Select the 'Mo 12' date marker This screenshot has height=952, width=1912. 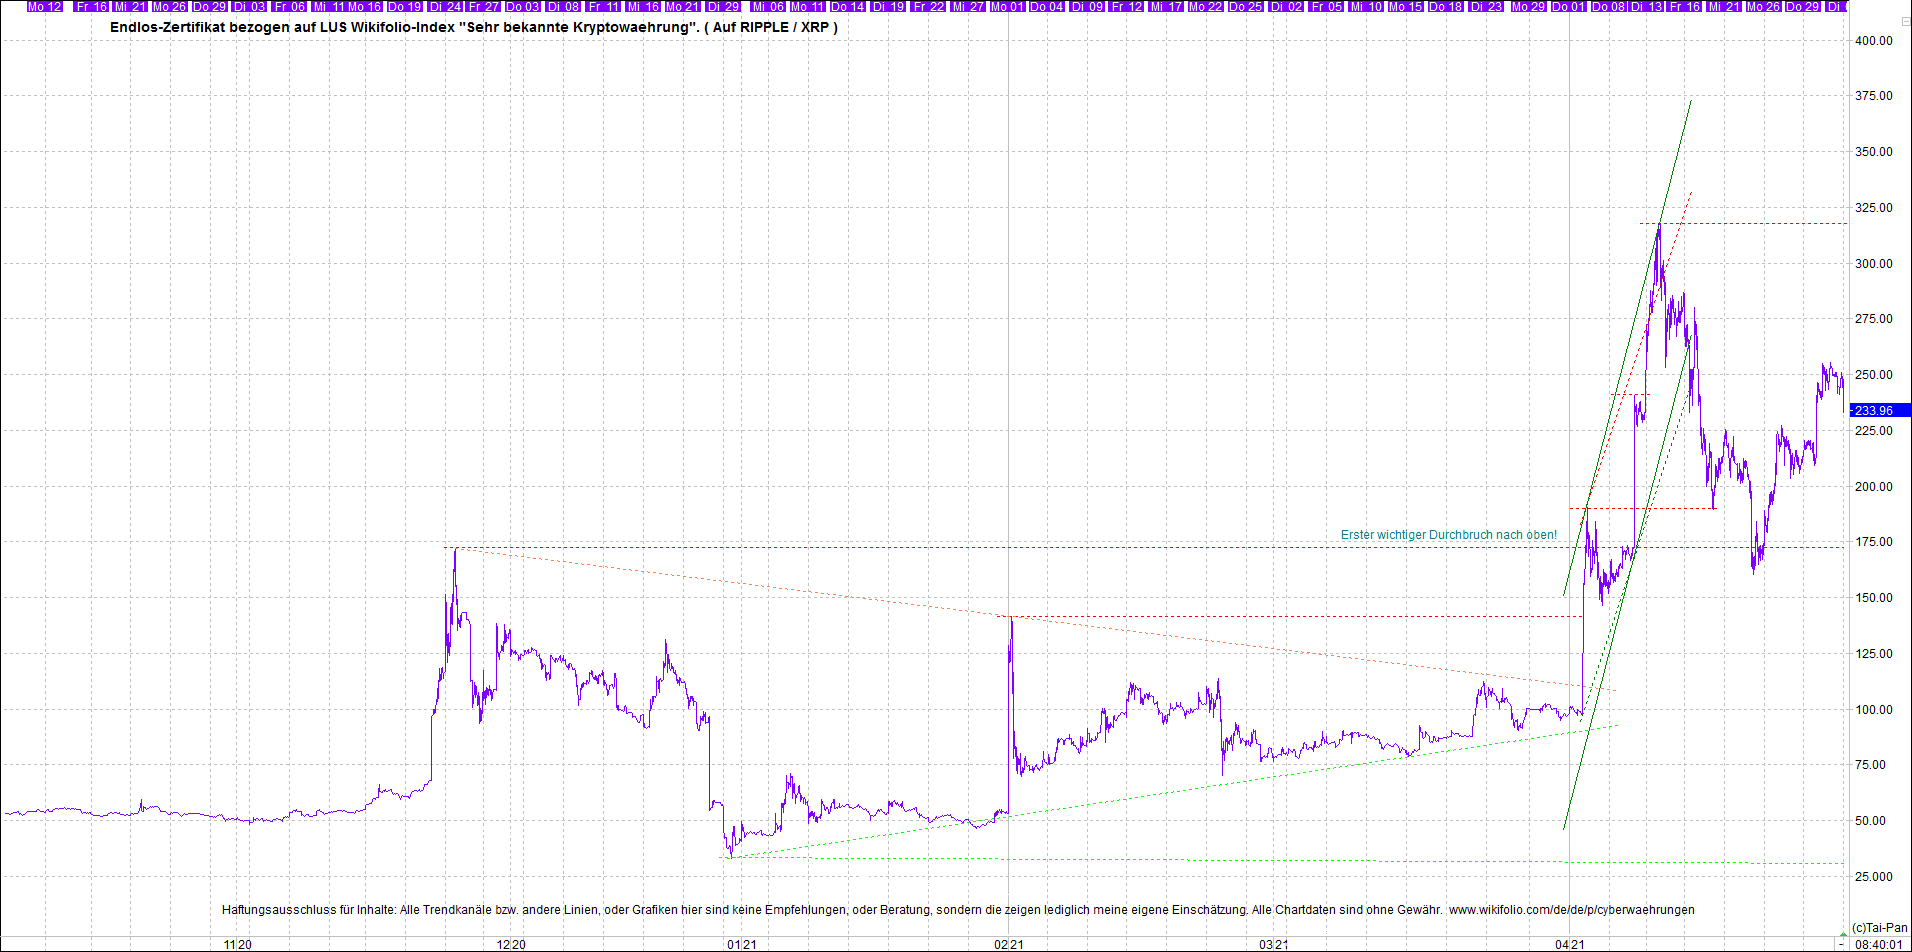(44, 7)
